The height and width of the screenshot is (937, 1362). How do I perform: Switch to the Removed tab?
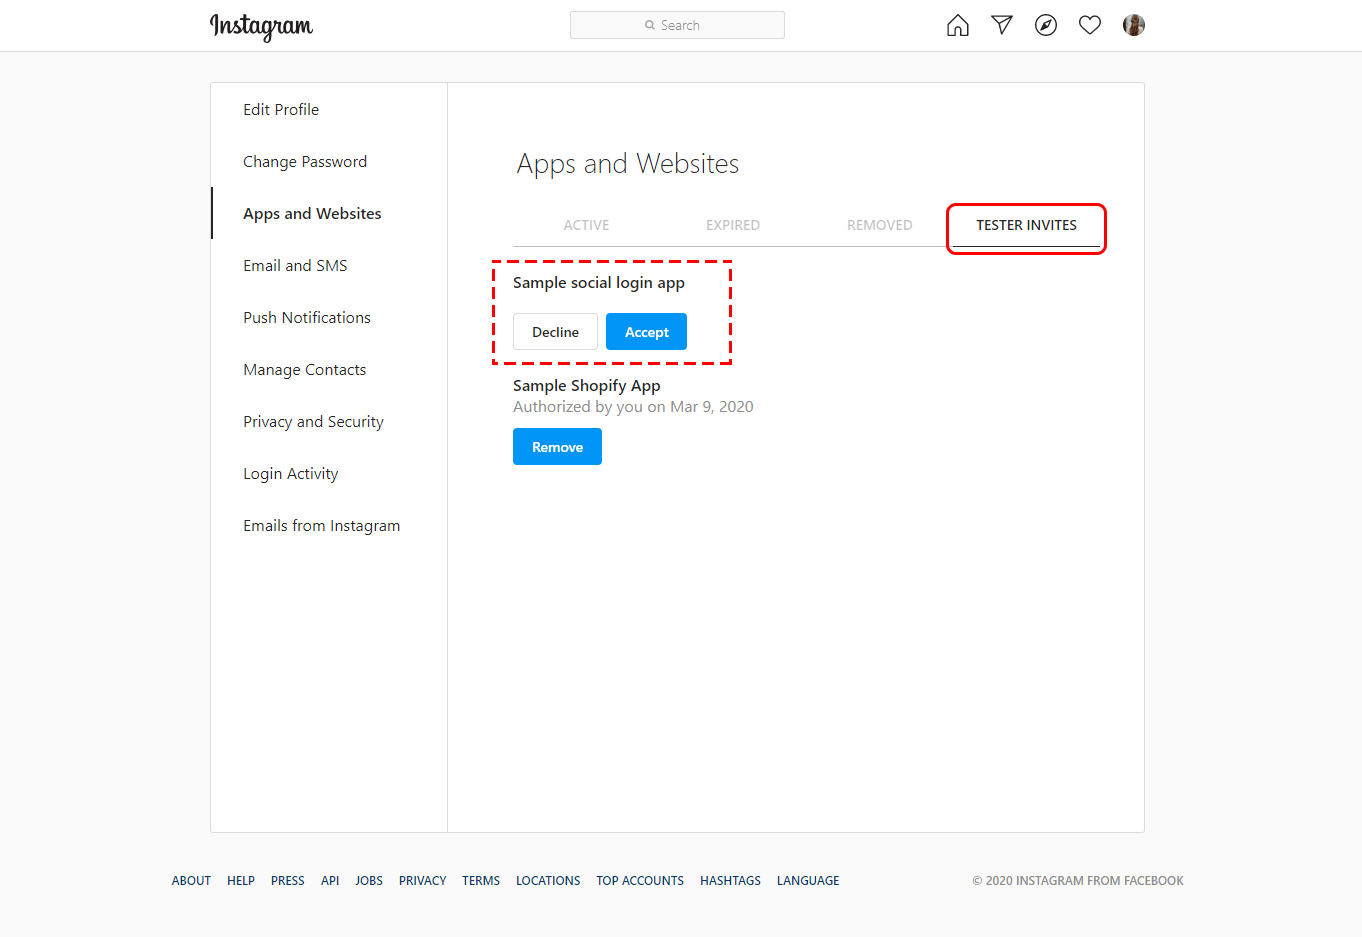pyautogui.click(x=880, y=225)
